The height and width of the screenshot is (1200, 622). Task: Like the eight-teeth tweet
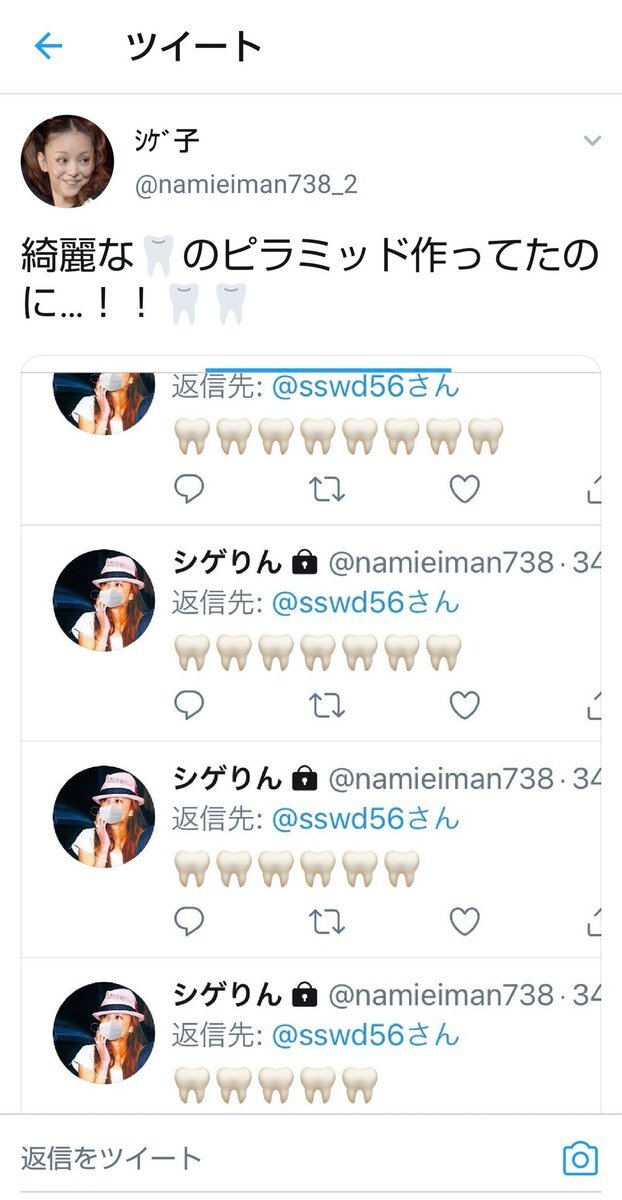(x=464, y=489)
